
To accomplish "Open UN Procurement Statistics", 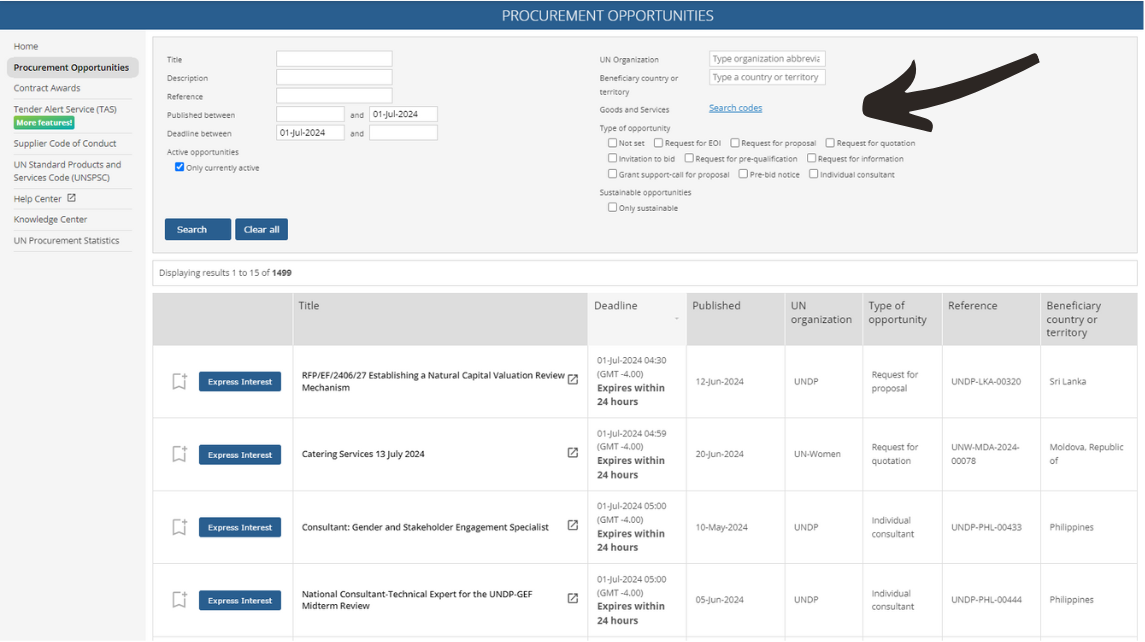I will [66, 240].
